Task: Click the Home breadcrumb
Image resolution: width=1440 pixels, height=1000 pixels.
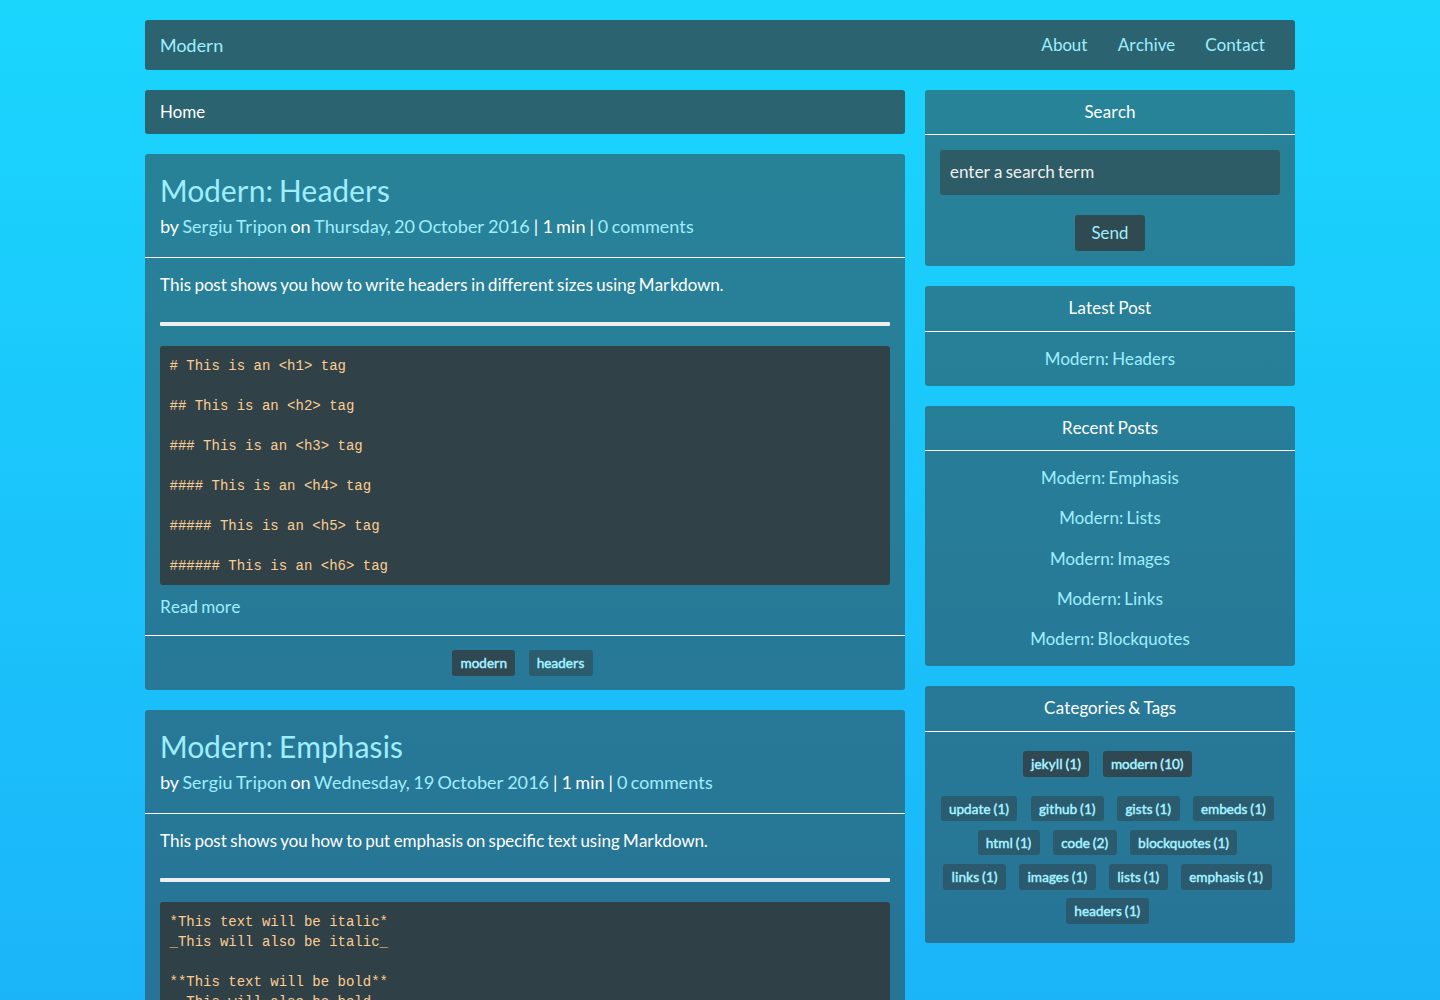Action: click(182, 112)
